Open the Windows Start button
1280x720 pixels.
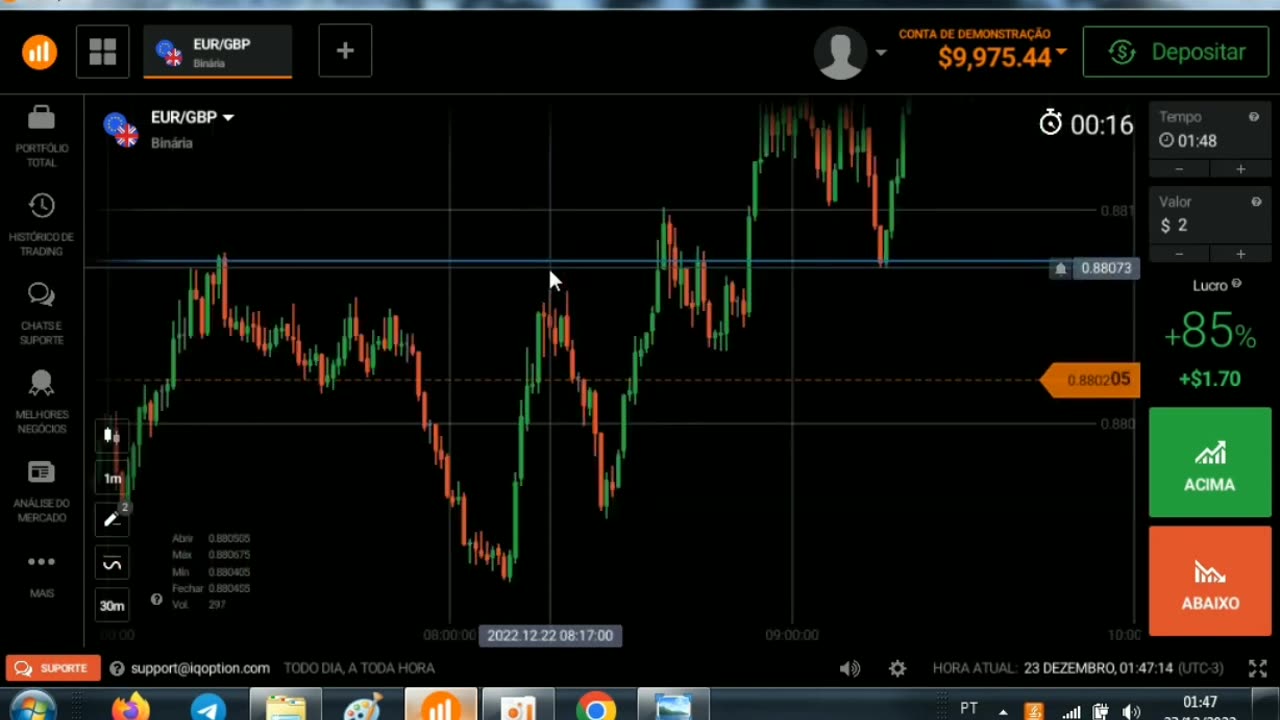(x=33, y=709)
